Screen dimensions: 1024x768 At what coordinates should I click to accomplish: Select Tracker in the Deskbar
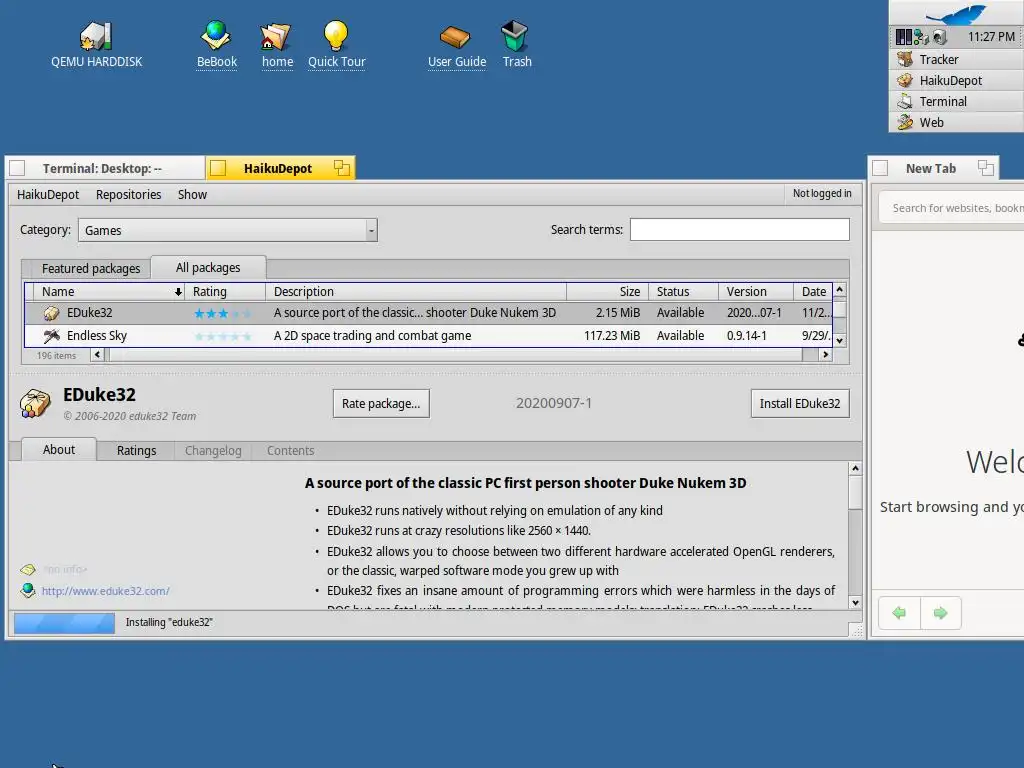(956, 59)
